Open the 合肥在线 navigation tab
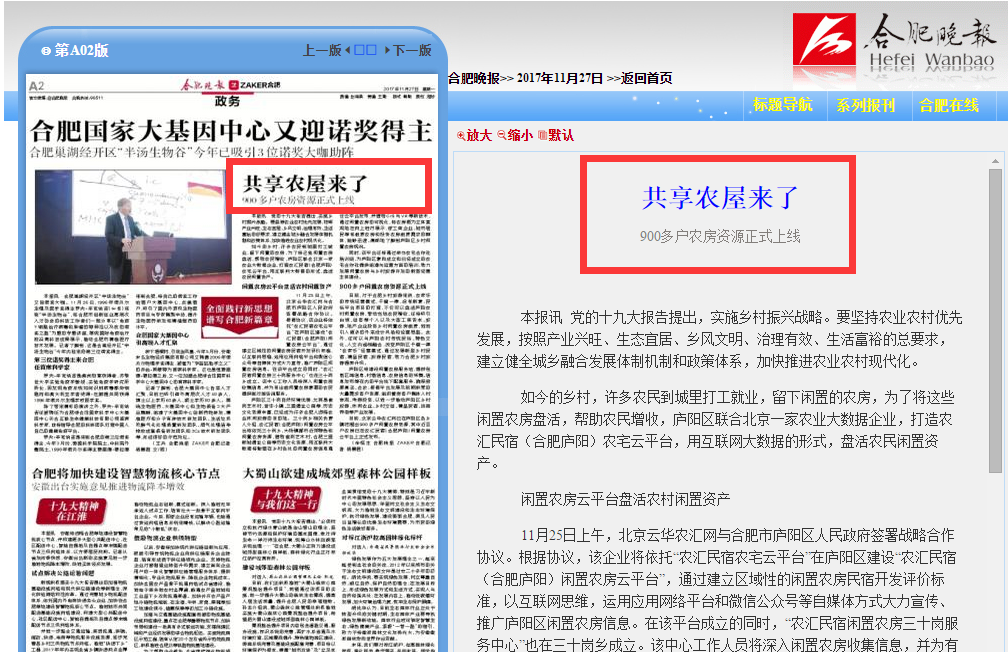Viewport: 1008px width, 652px height. click(x=949, y=105)
